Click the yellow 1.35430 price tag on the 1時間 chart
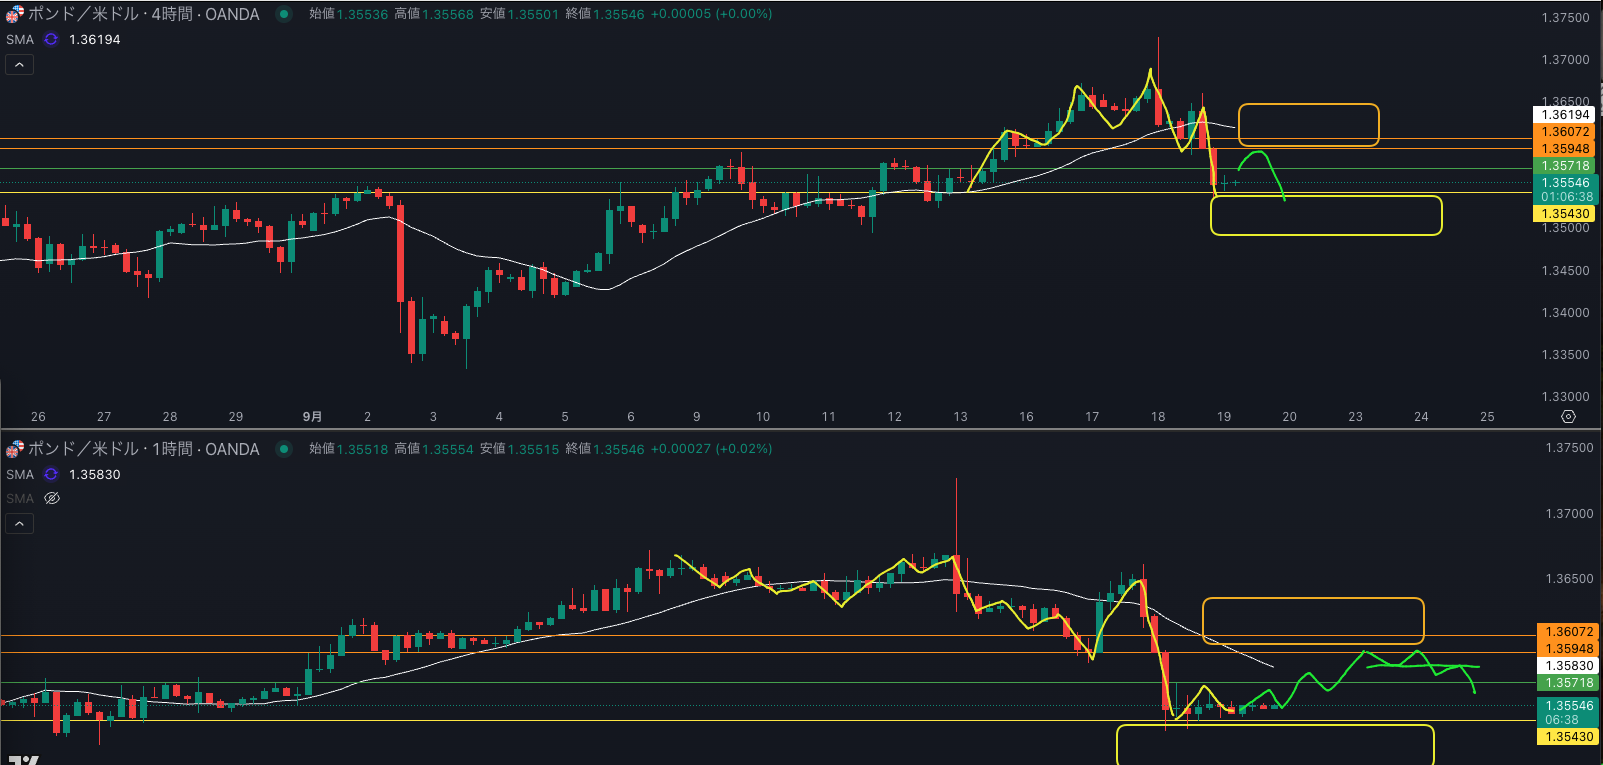 pyautogui.click(x=1568, y=737)
